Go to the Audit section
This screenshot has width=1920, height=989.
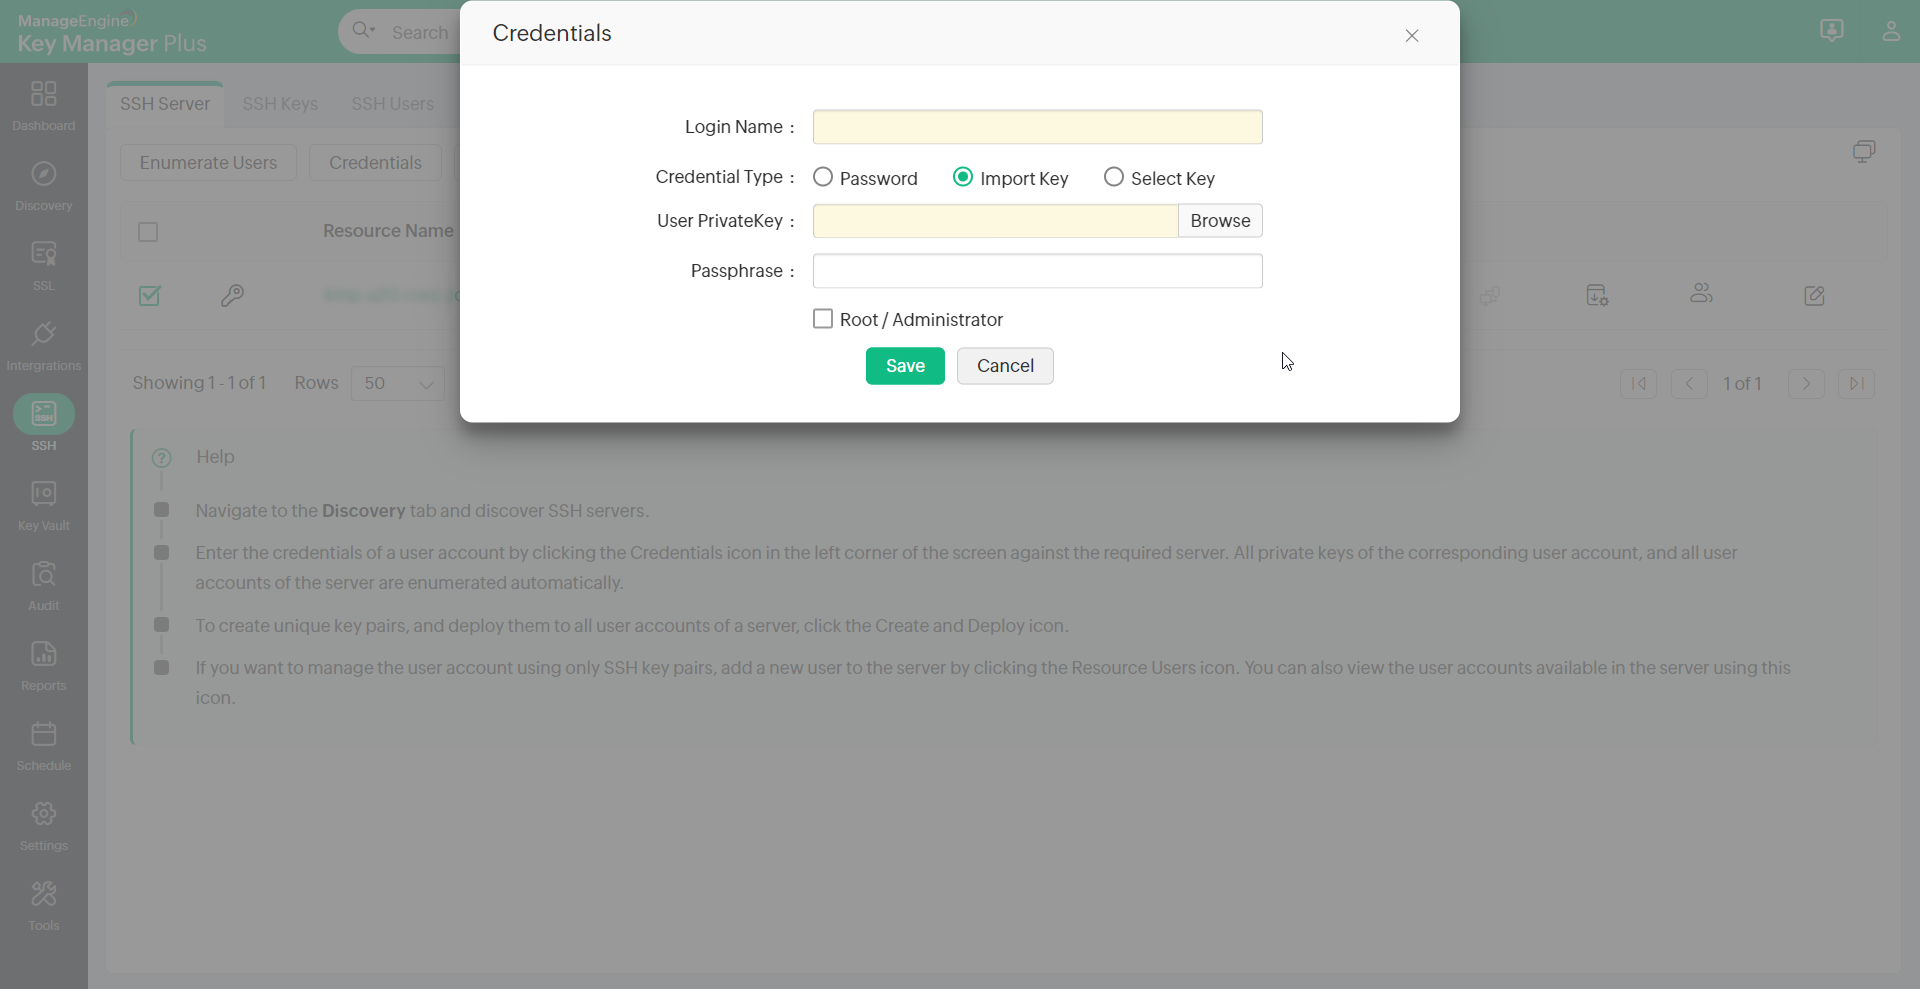tap(43, 584)
